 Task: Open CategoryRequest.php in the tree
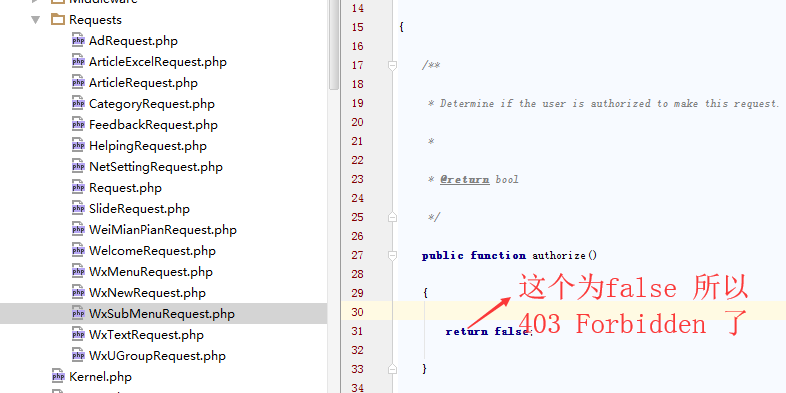tap(151, 104)
